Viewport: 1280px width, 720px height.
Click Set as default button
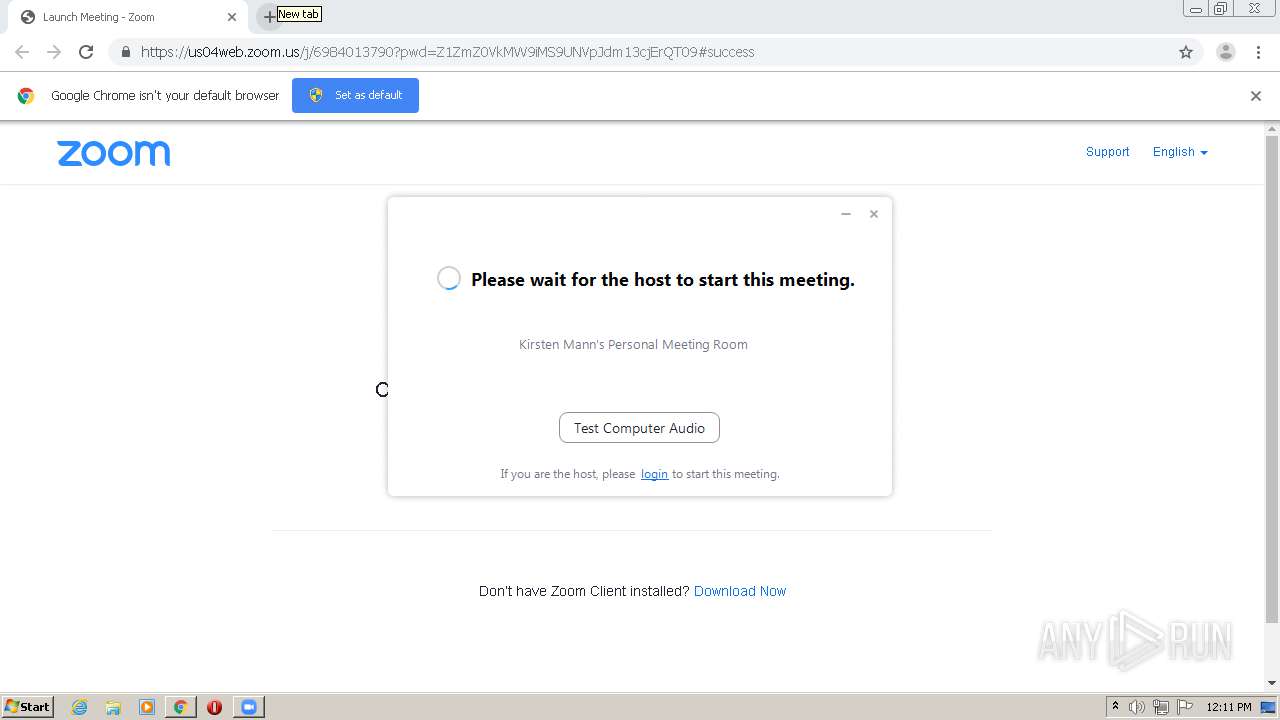tap(355, 95)
